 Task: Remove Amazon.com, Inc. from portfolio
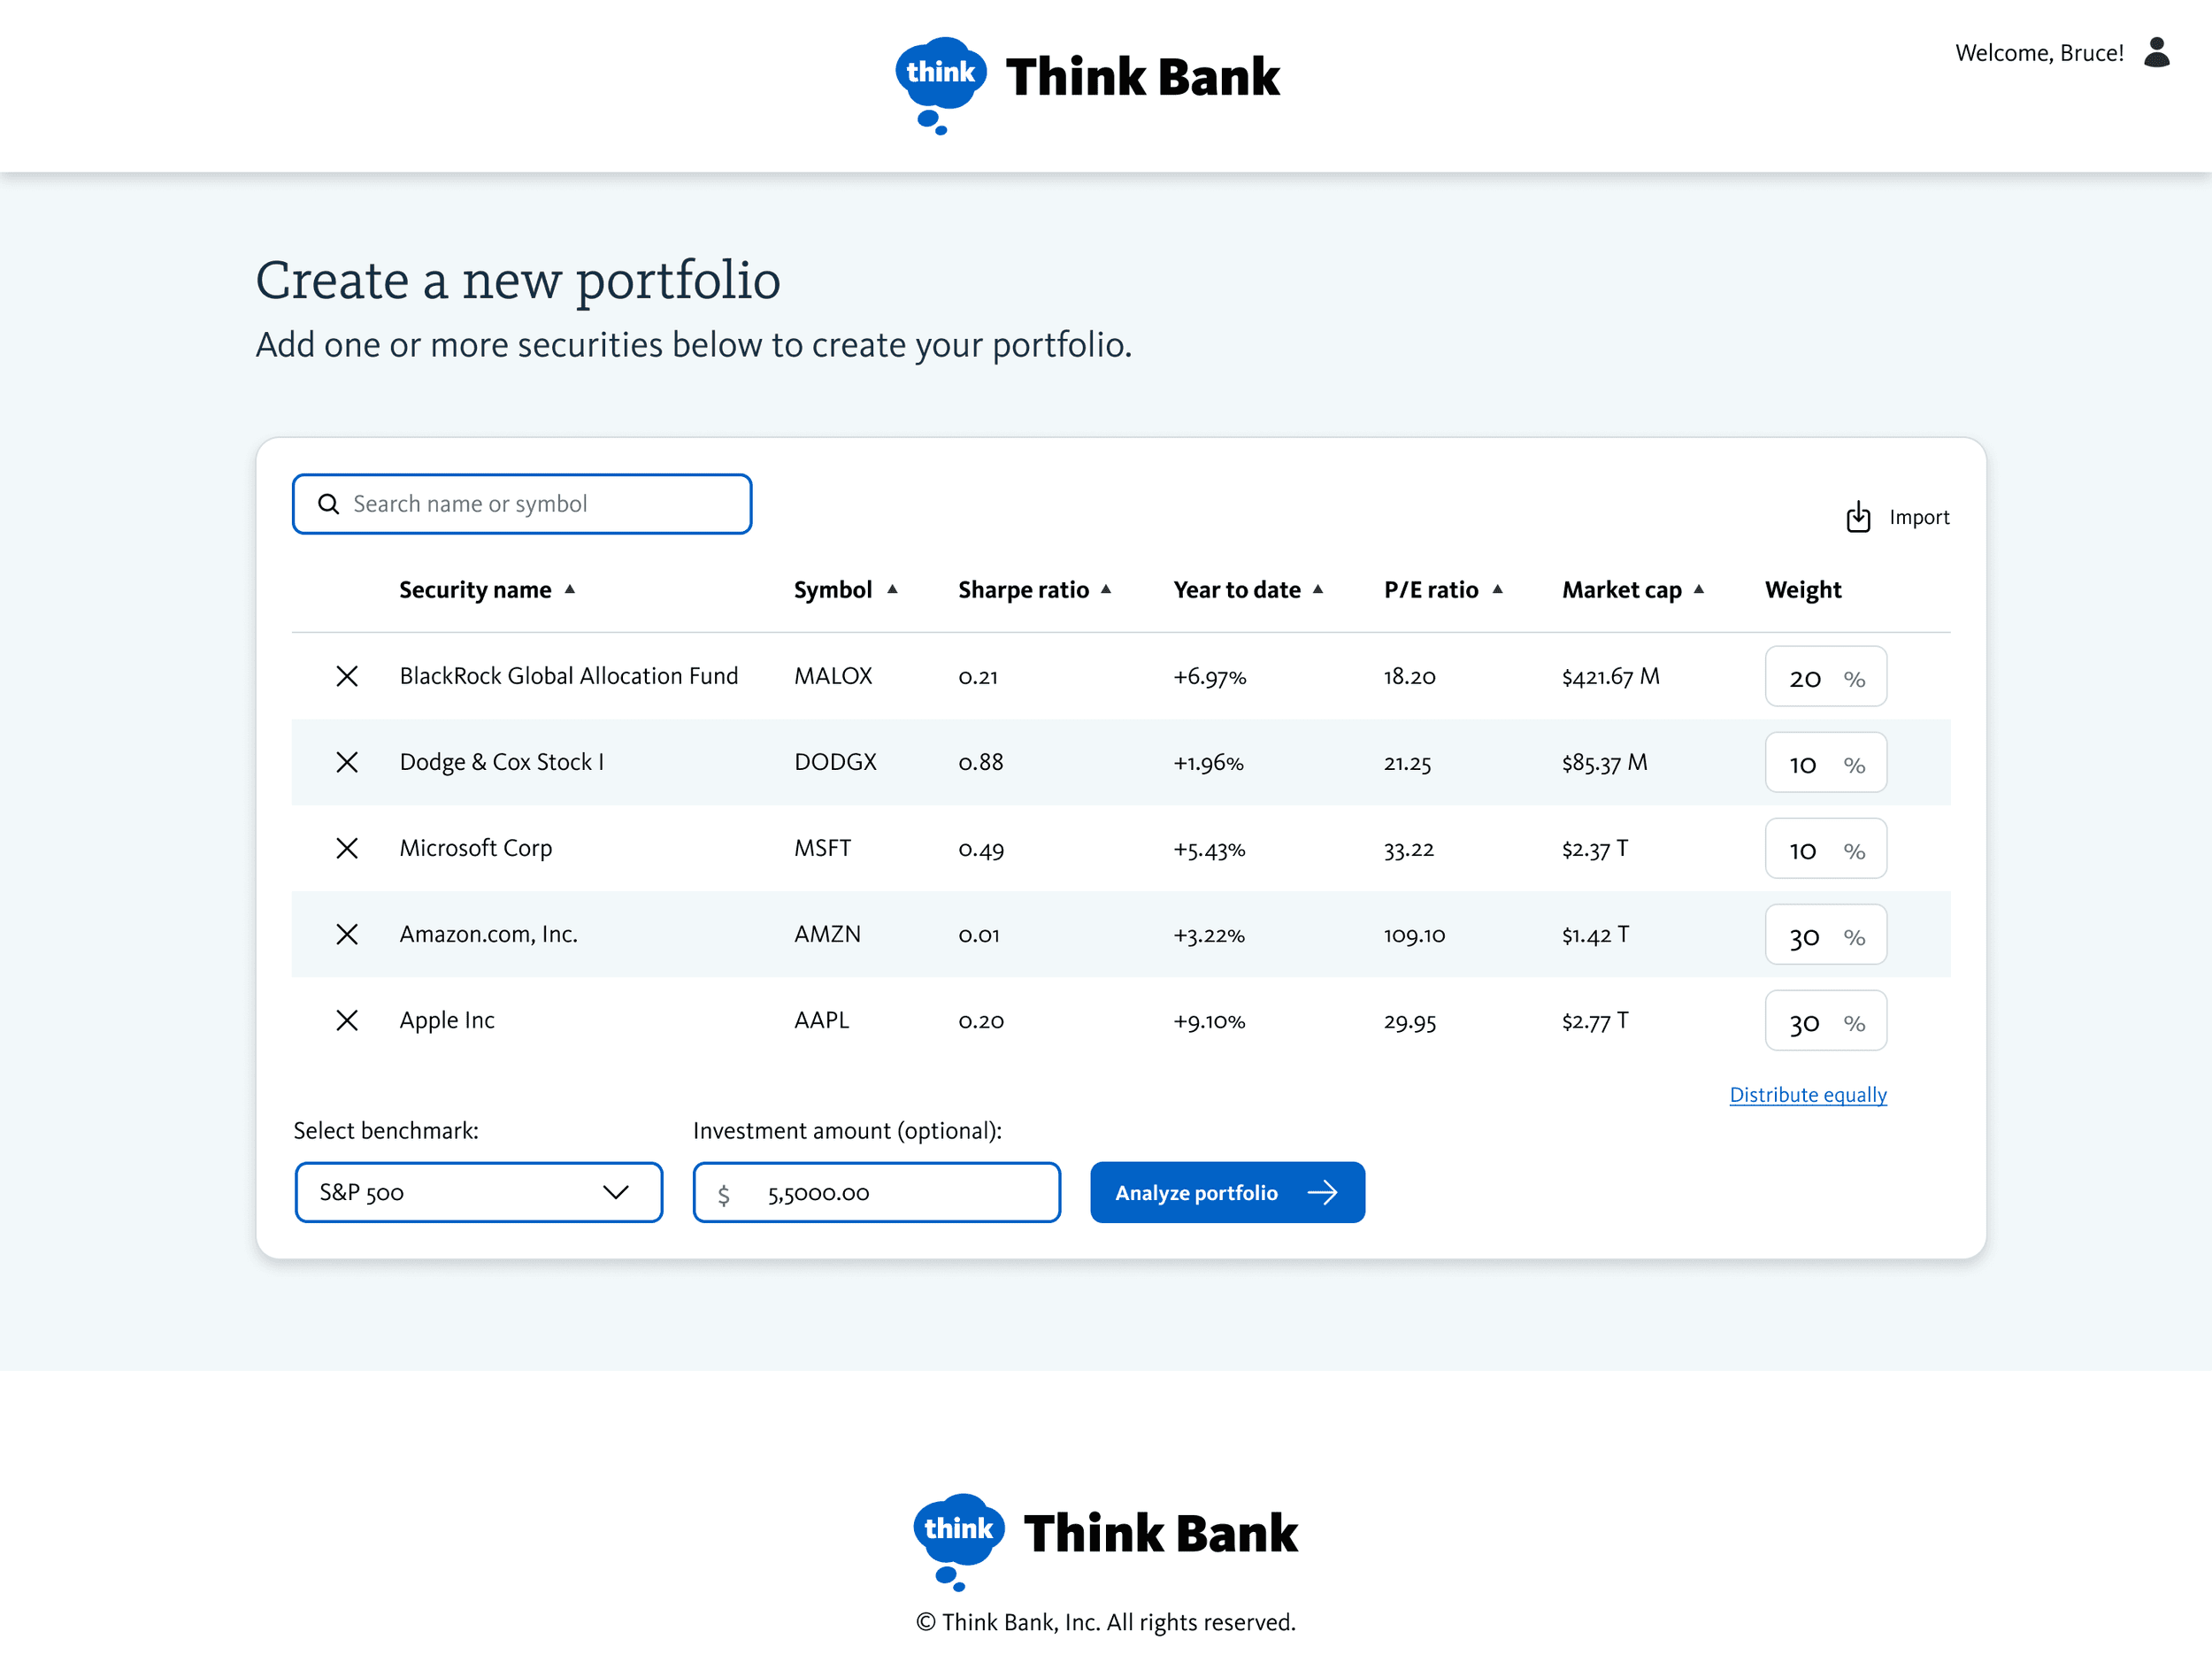pos(347,934)
